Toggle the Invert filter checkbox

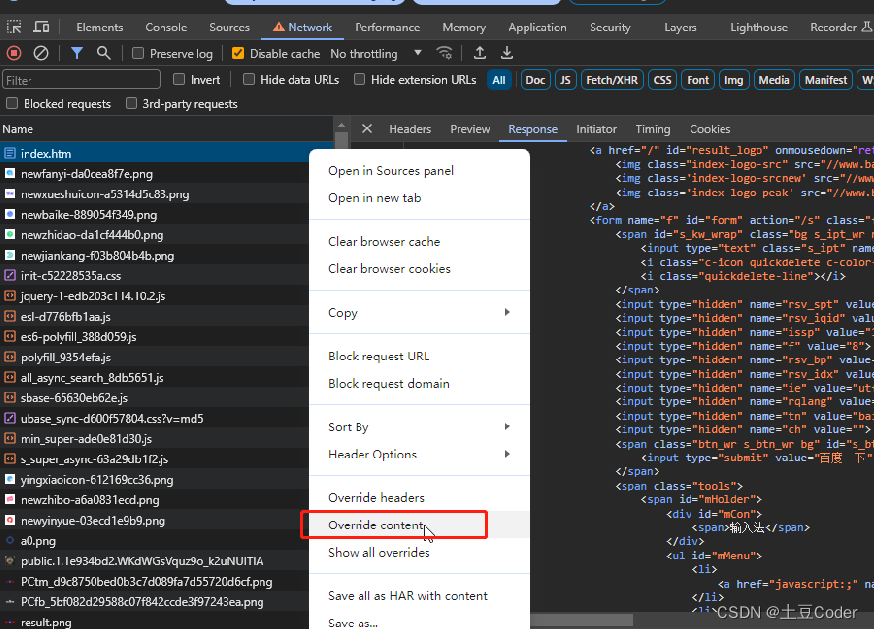click(x=179, y=79)
